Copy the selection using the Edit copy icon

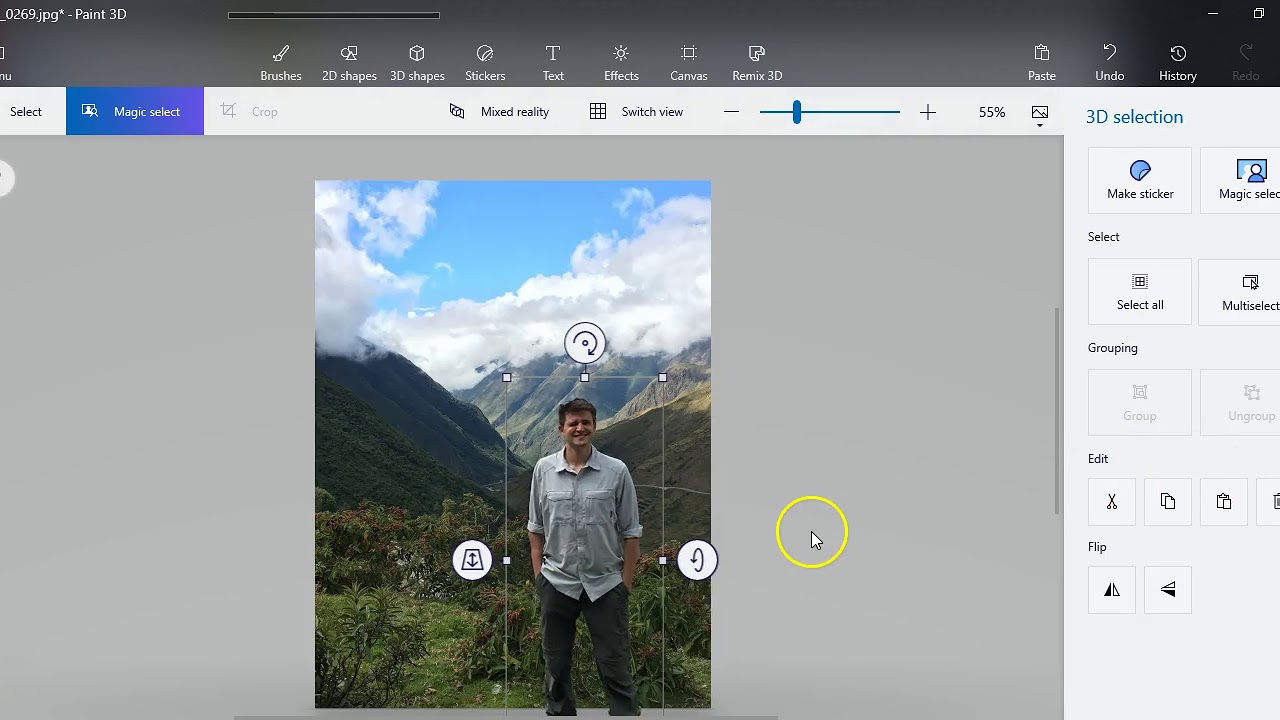click(x=1168, y=502)
